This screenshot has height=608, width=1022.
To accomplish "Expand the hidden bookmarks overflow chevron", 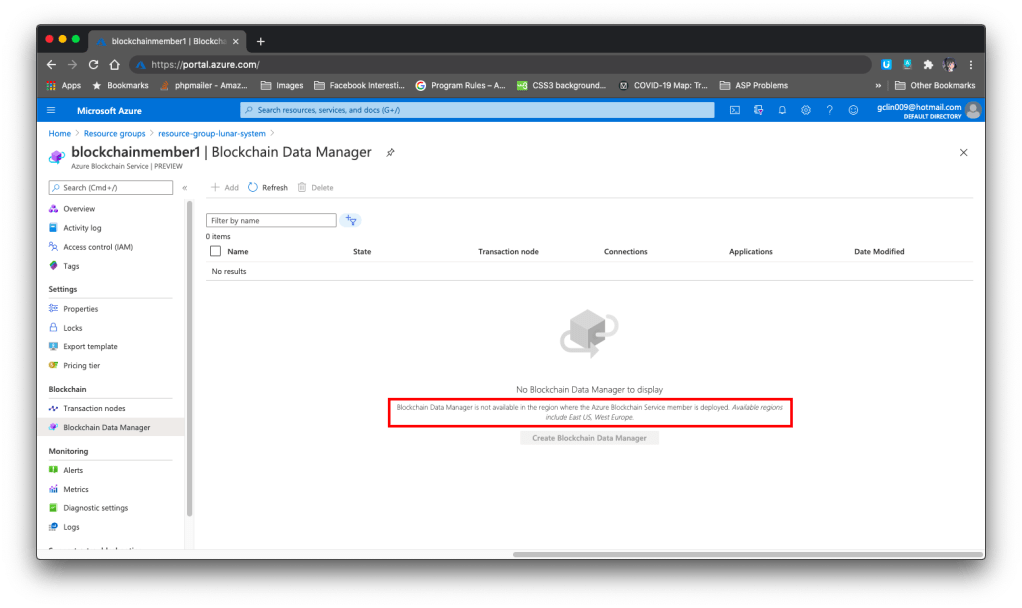I will click(x=878, y=85).
